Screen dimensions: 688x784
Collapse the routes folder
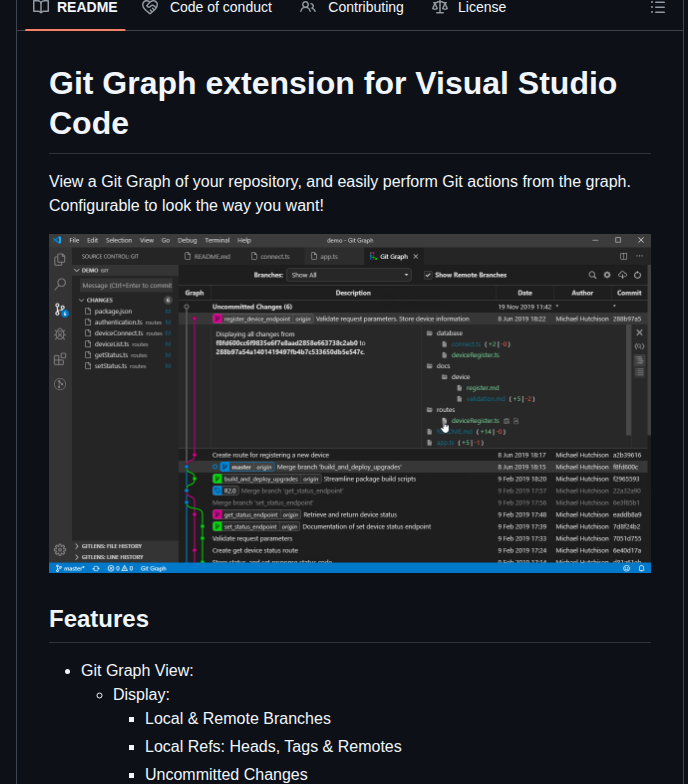[x=440, y=410]
